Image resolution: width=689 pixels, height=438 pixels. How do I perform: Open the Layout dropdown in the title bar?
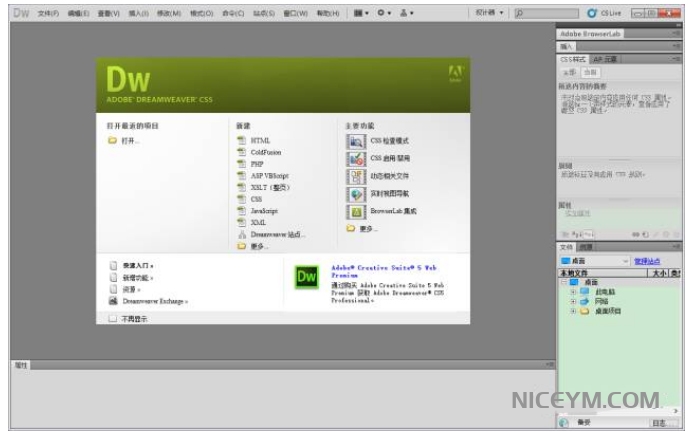point(361,13)
